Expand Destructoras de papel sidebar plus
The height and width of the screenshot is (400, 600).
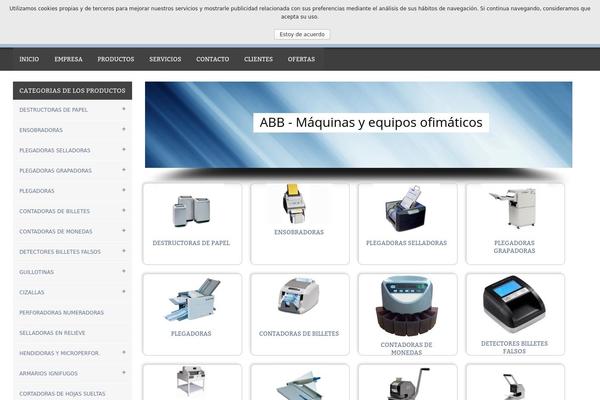[124, 109]
